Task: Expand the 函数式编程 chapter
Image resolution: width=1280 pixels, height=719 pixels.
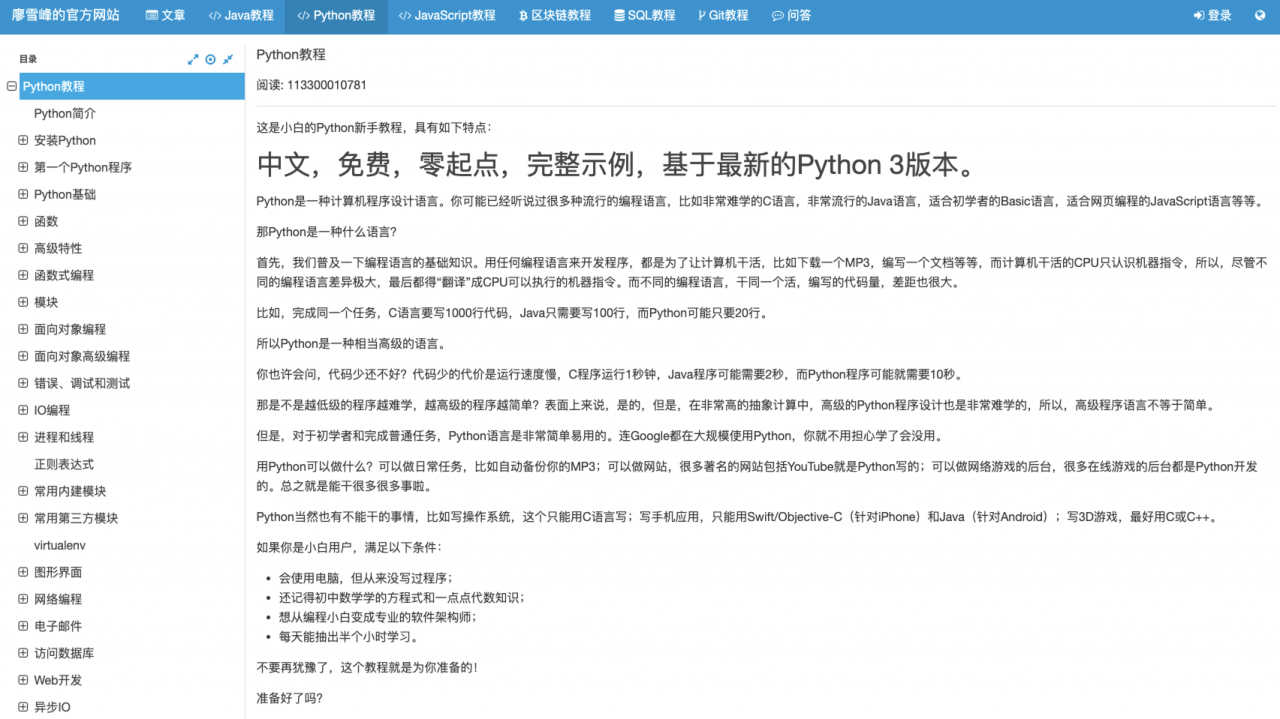Action: coord(23,275)
